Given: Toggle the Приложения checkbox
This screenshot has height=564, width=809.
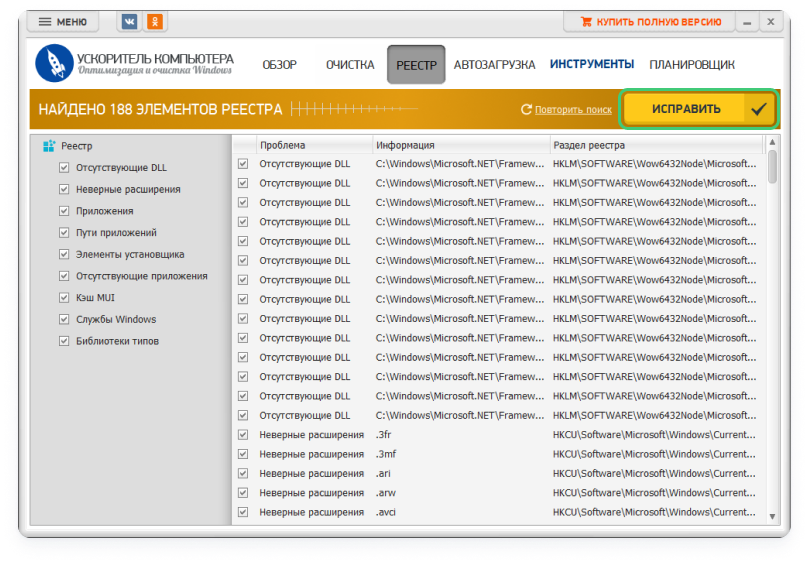Looking at the screenshot, I should coord(64,211).
